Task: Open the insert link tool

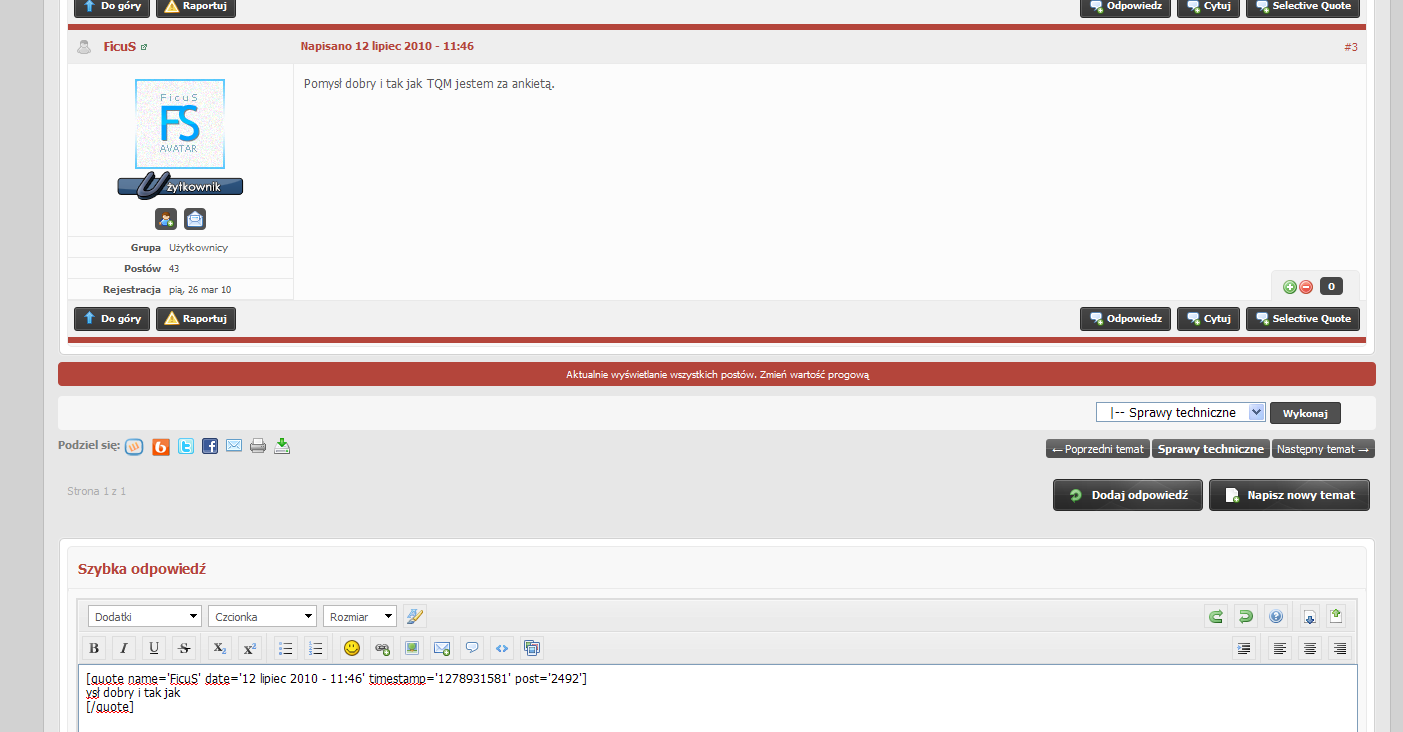Action: (x=381, y=648)
